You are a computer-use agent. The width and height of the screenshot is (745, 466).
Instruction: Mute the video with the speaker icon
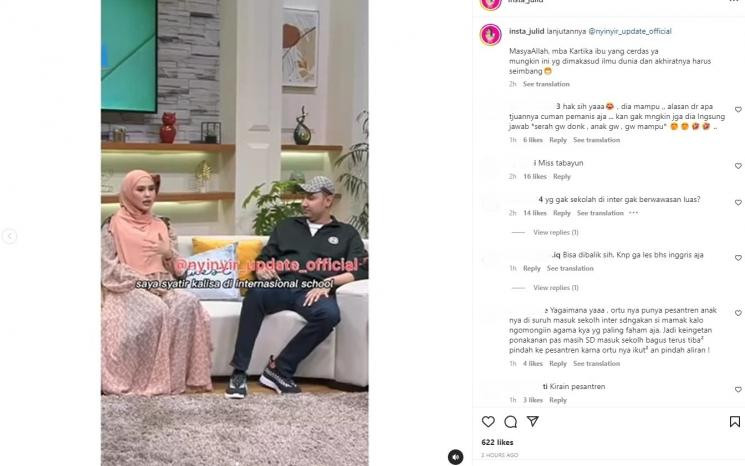tap(455, 457)
